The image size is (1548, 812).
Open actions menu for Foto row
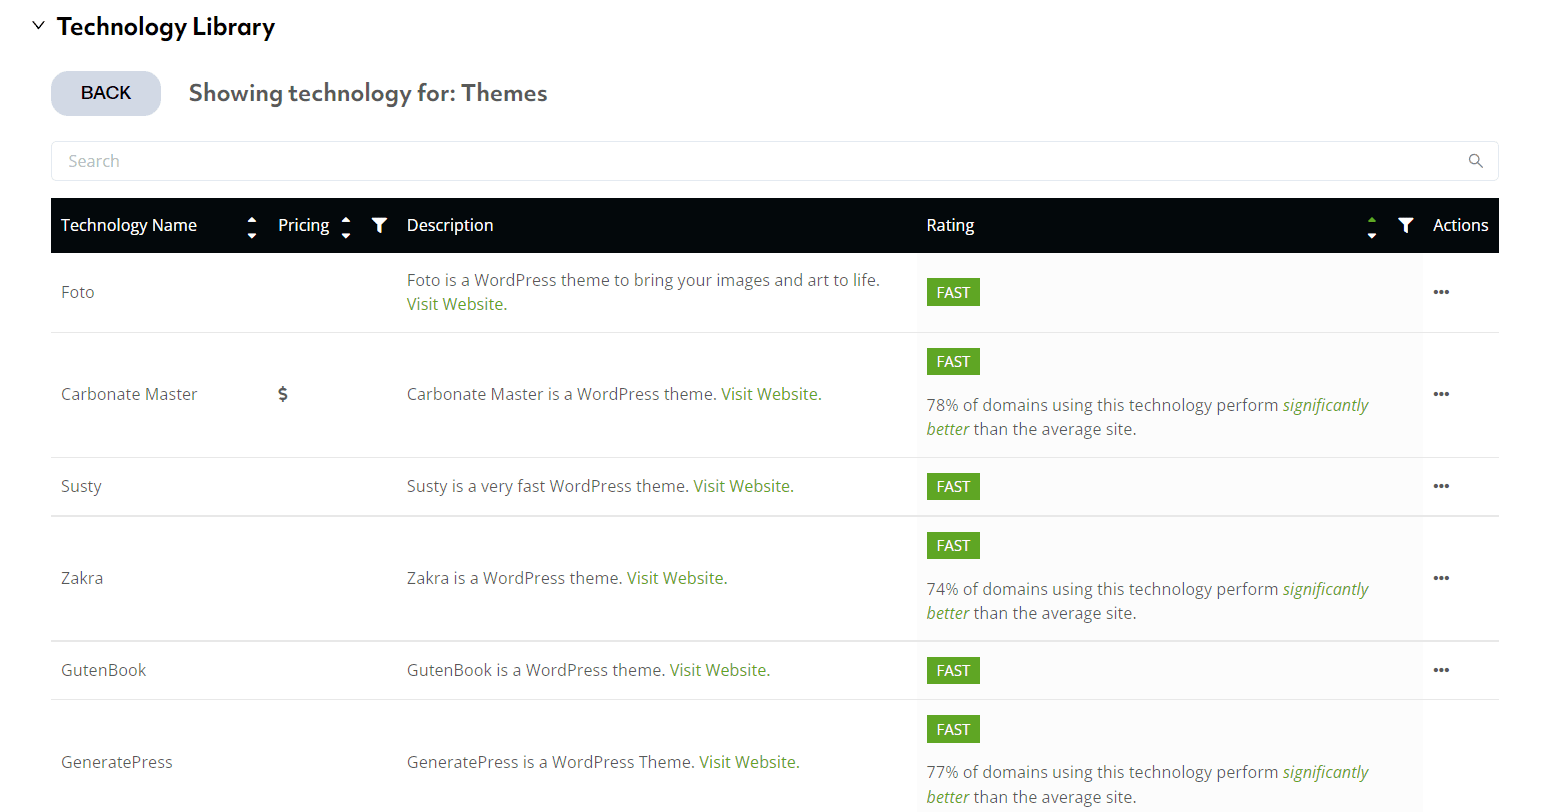pos(1441,292)
